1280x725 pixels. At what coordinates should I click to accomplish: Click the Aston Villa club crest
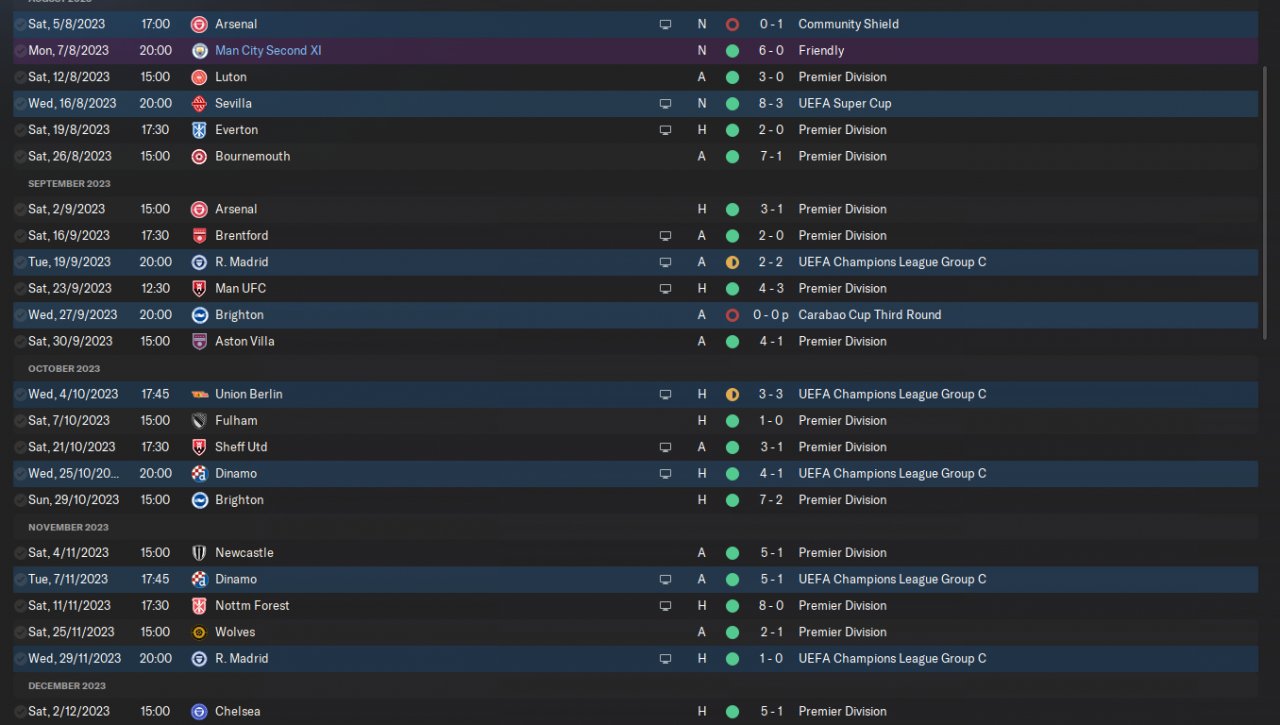[199, 341]
